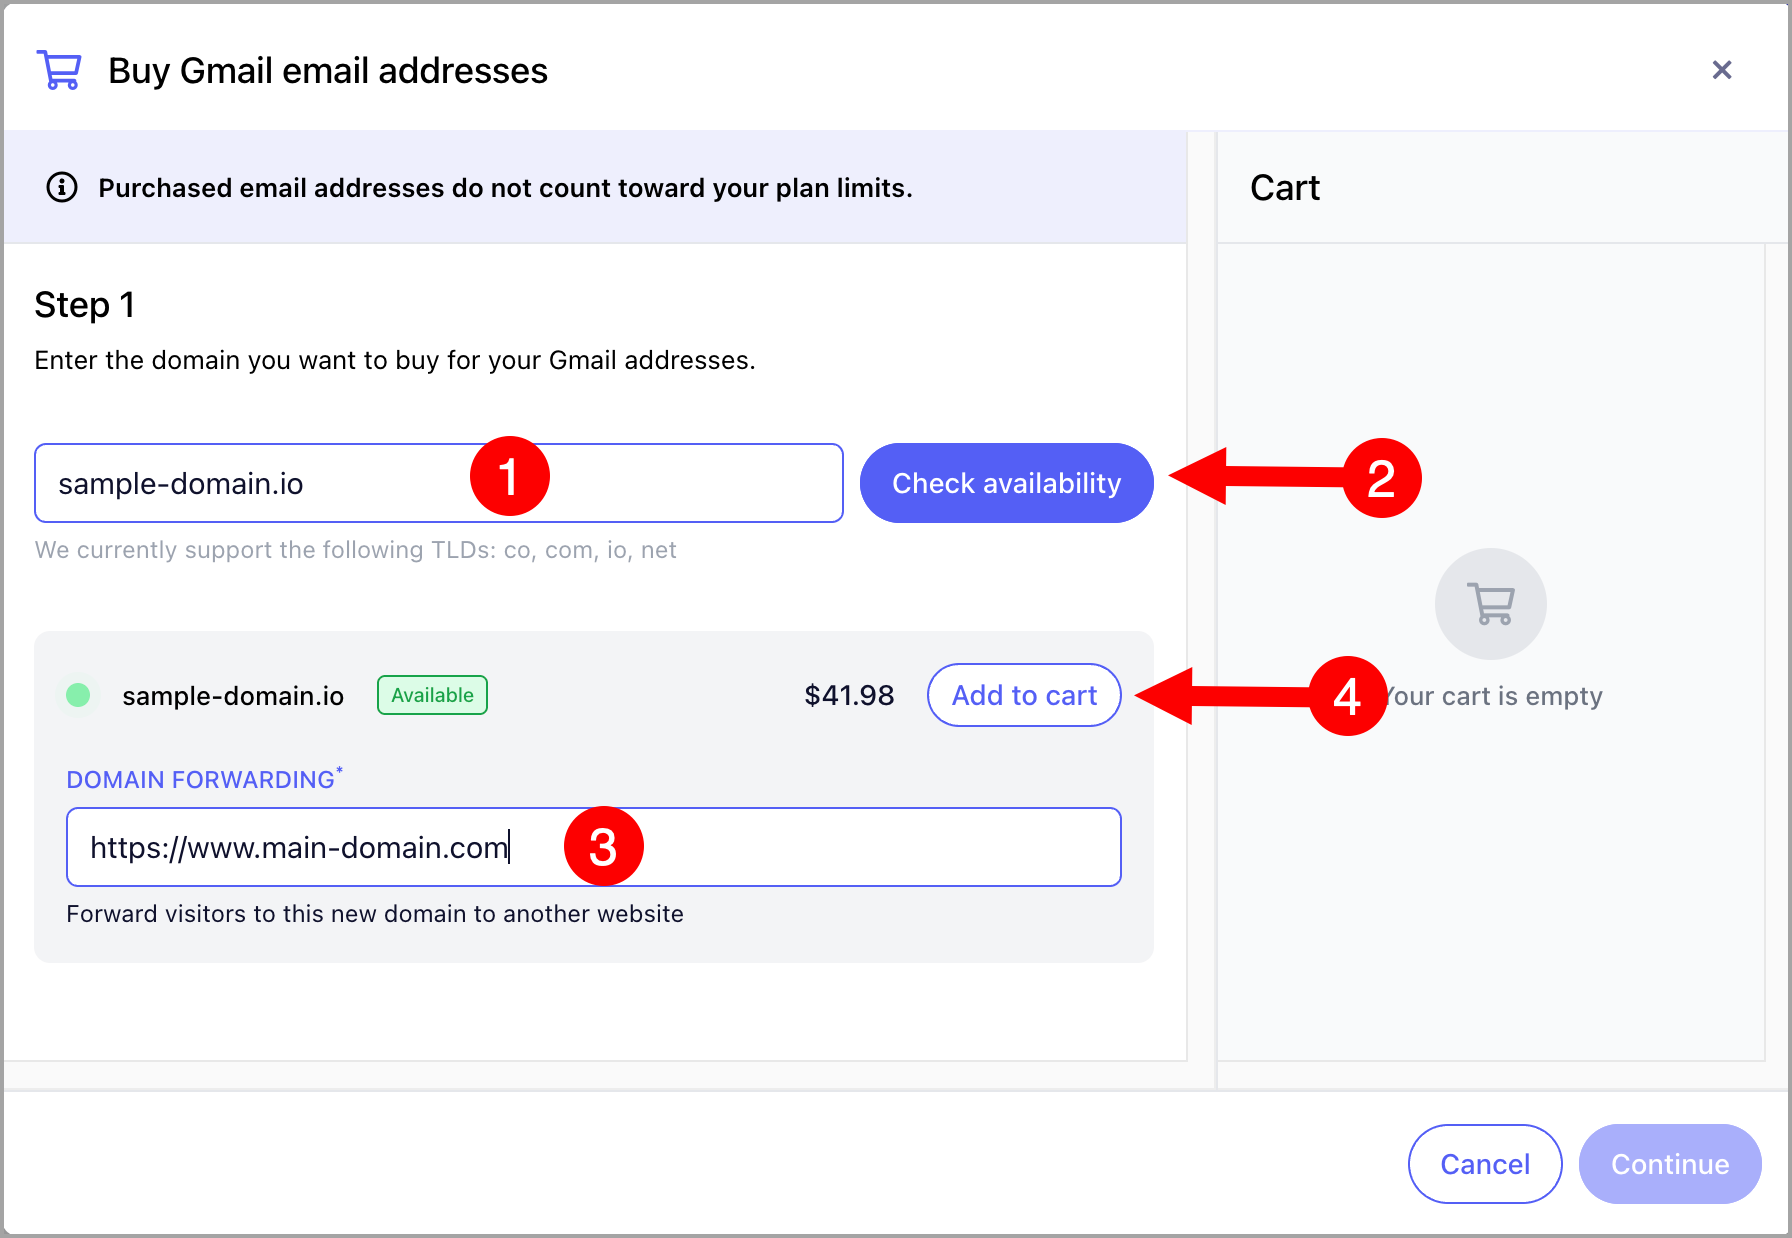1792x1238 pixels.
Task: Add sample-domain.io to cart
Action: click(1024, 695)
